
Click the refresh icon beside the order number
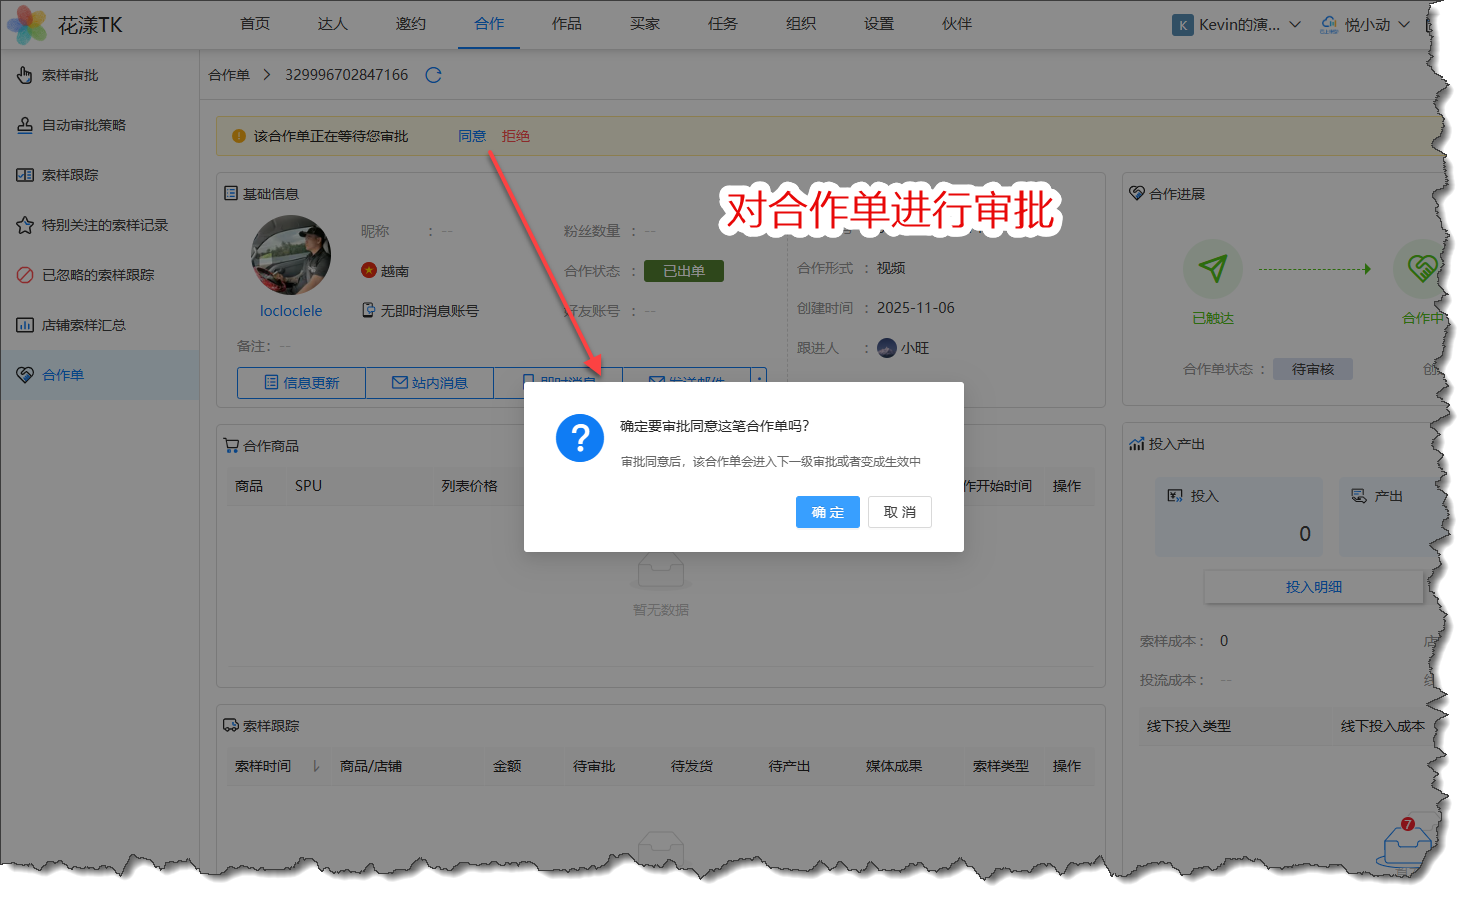point(433,75)
